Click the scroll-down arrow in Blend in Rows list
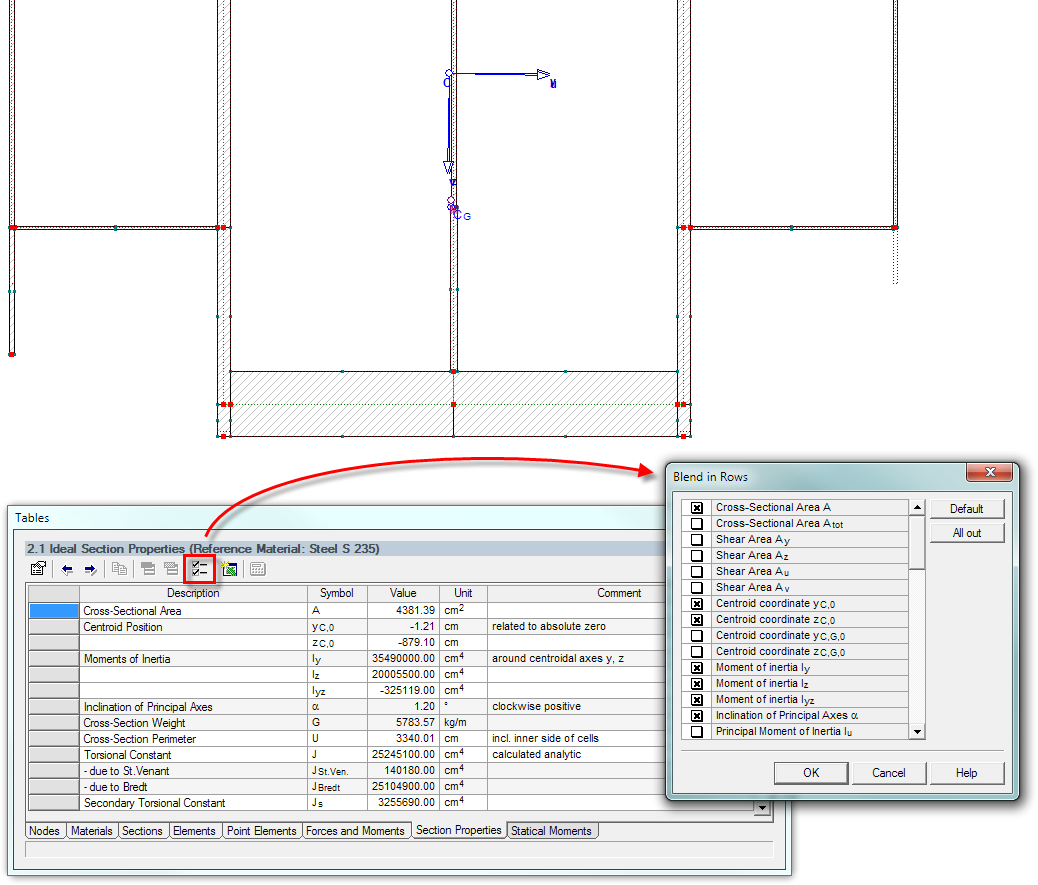This screenshot has width=1038, height=885. [x=917, y=731]
